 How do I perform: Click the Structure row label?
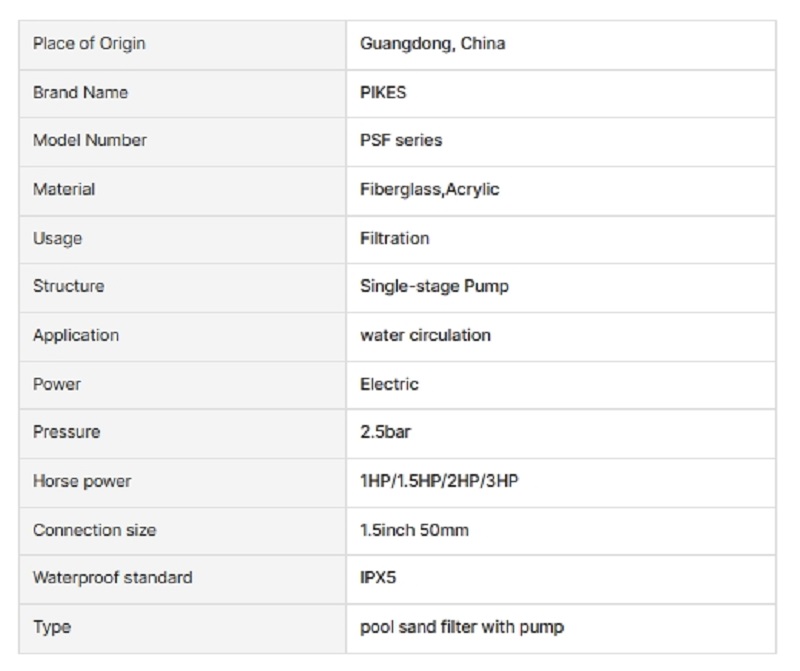pos(68,286)
